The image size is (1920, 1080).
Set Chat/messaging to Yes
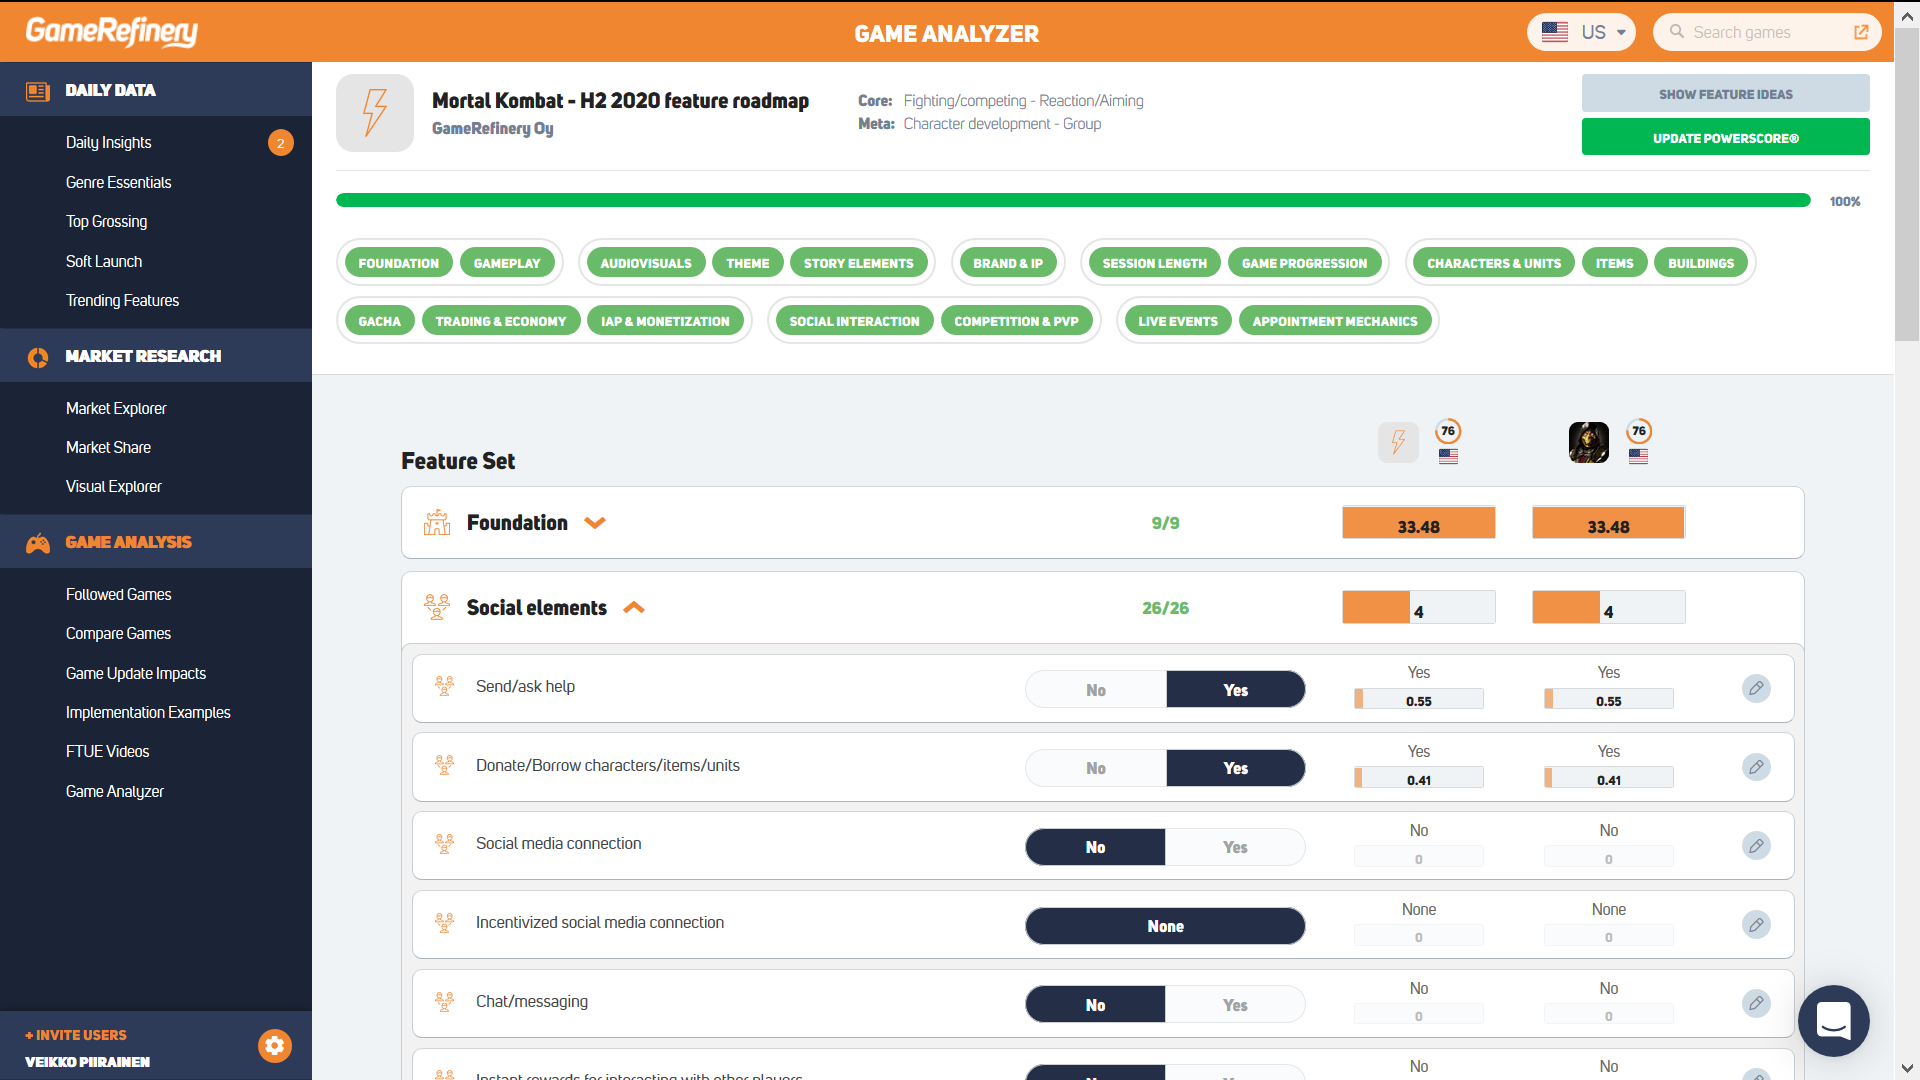click(x=1235, y=1005)
